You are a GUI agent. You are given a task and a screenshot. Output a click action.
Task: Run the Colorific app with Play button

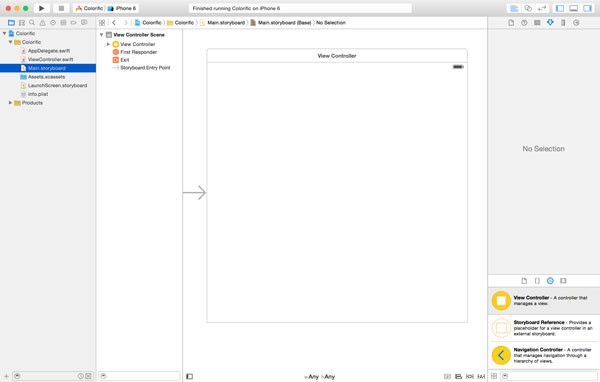tap(42, 8)
